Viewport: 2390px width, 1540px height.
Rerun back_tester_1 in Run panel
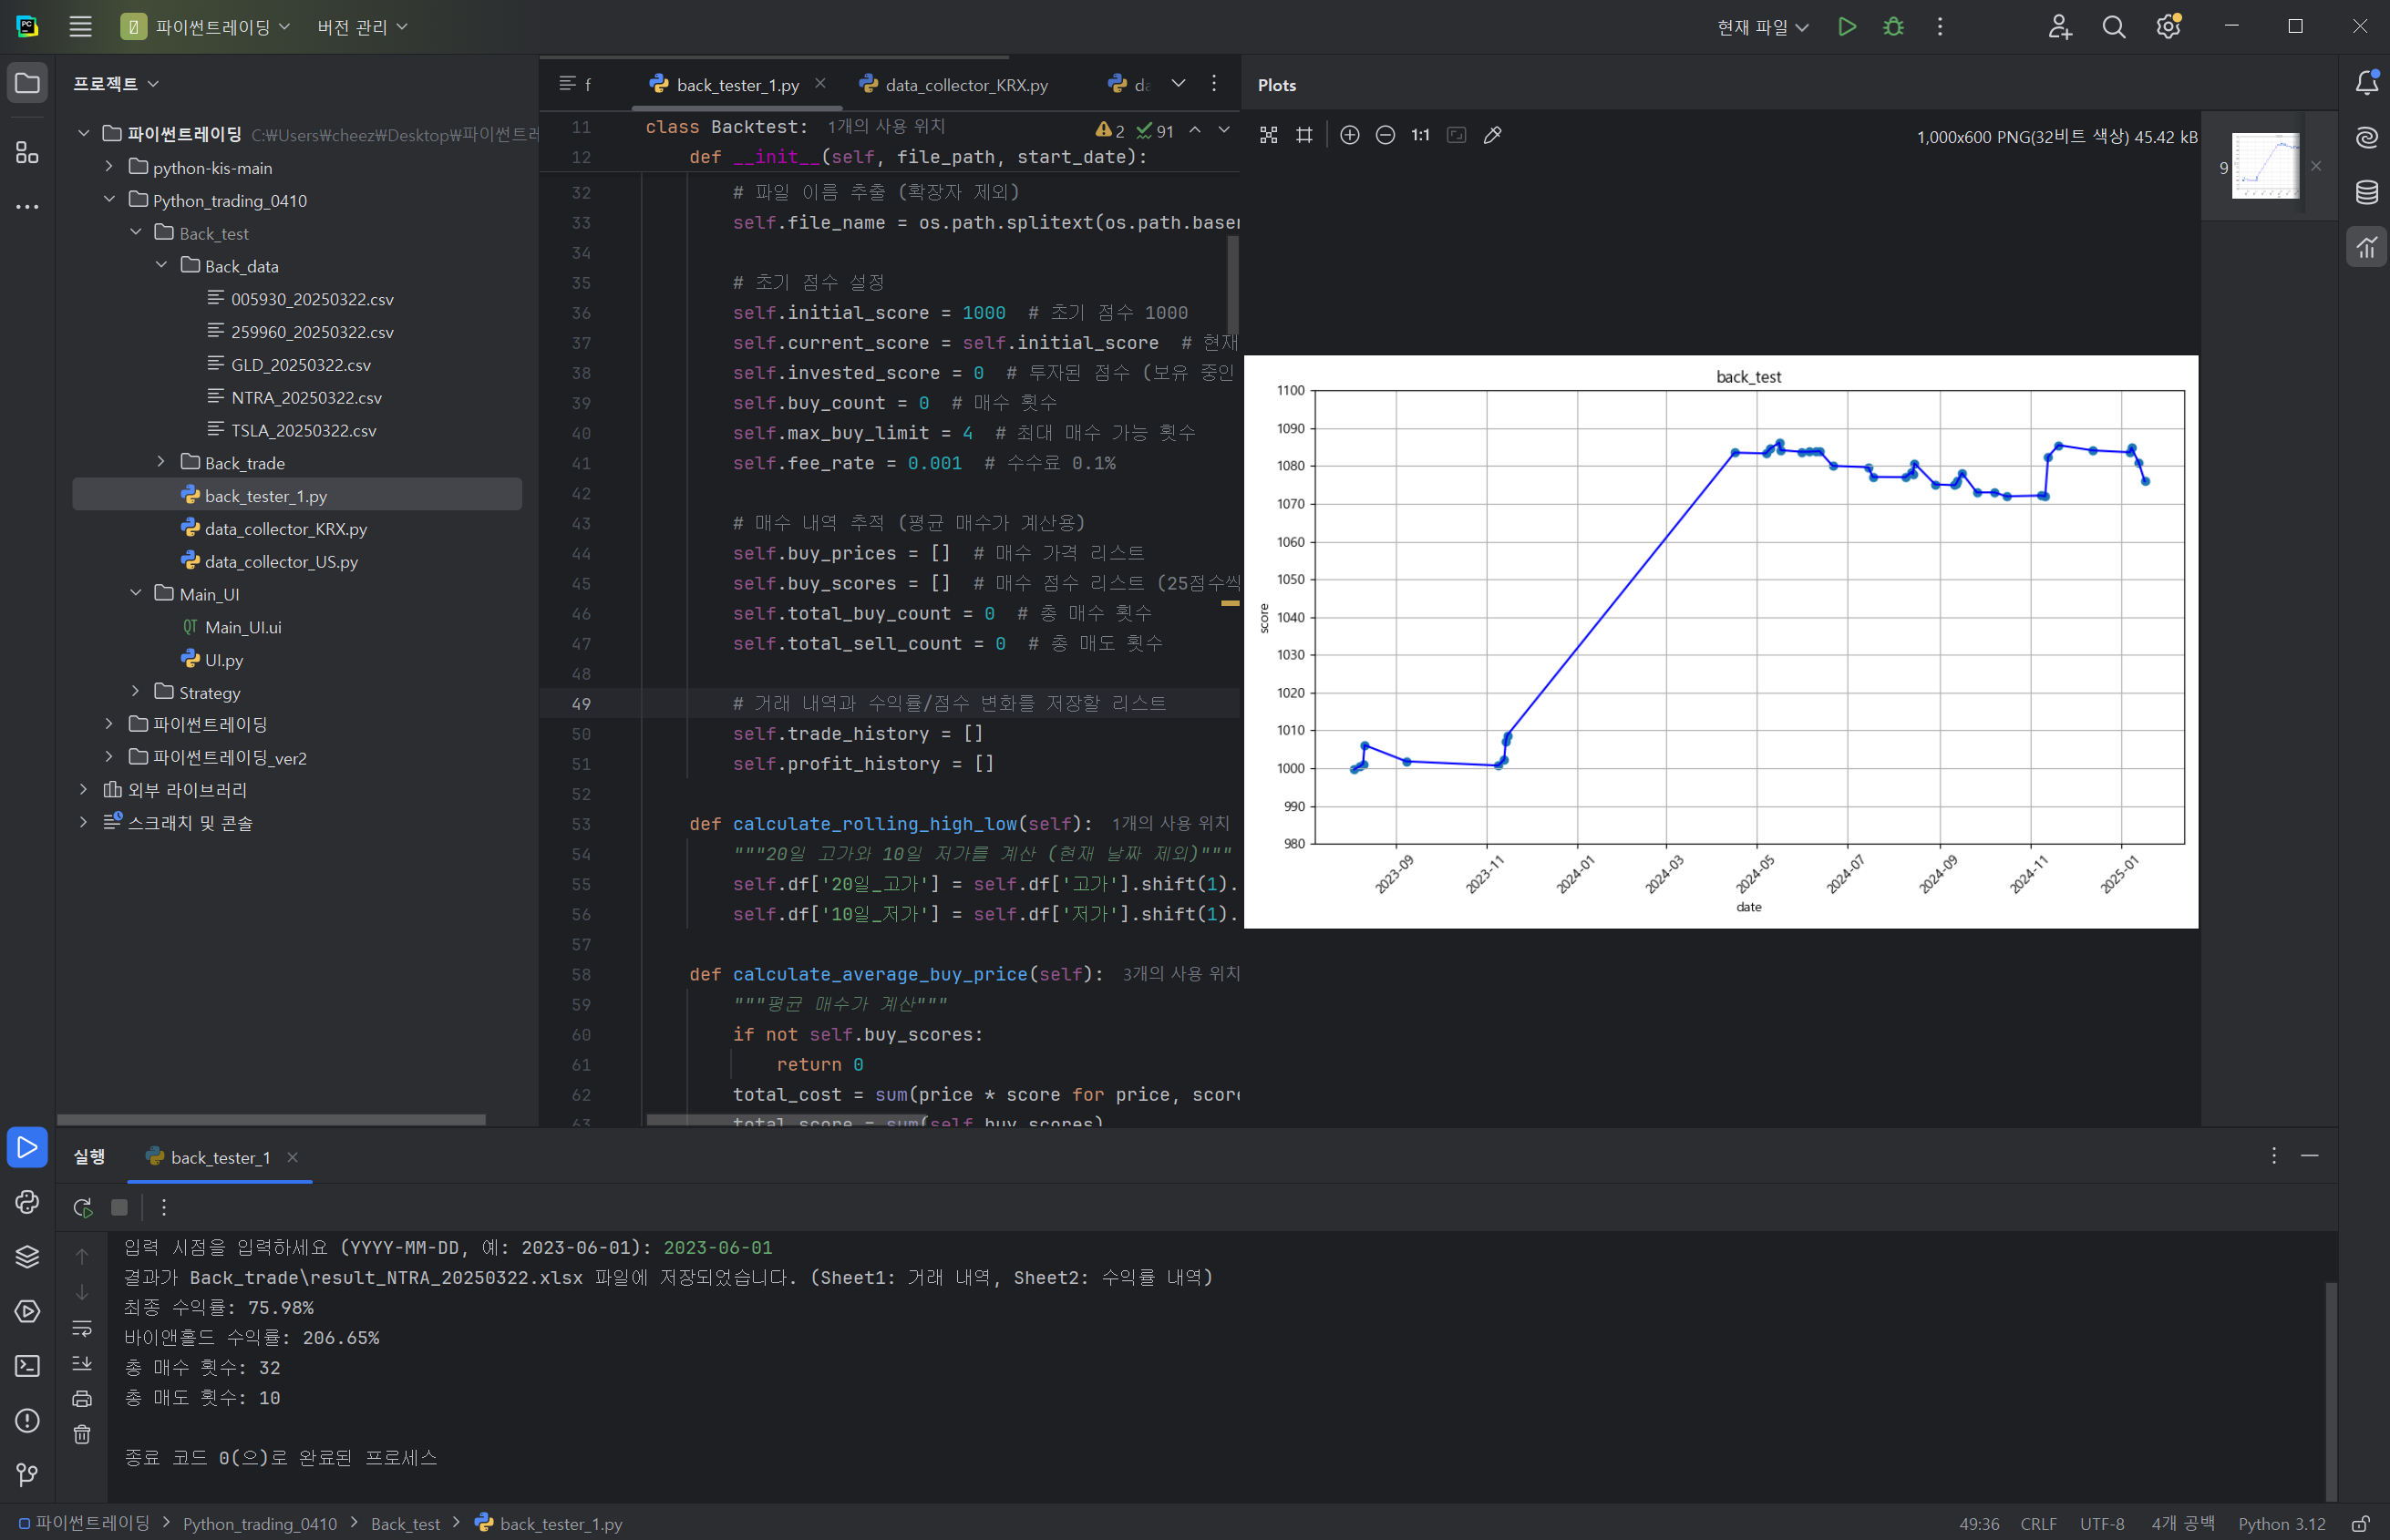(83, 1207)
